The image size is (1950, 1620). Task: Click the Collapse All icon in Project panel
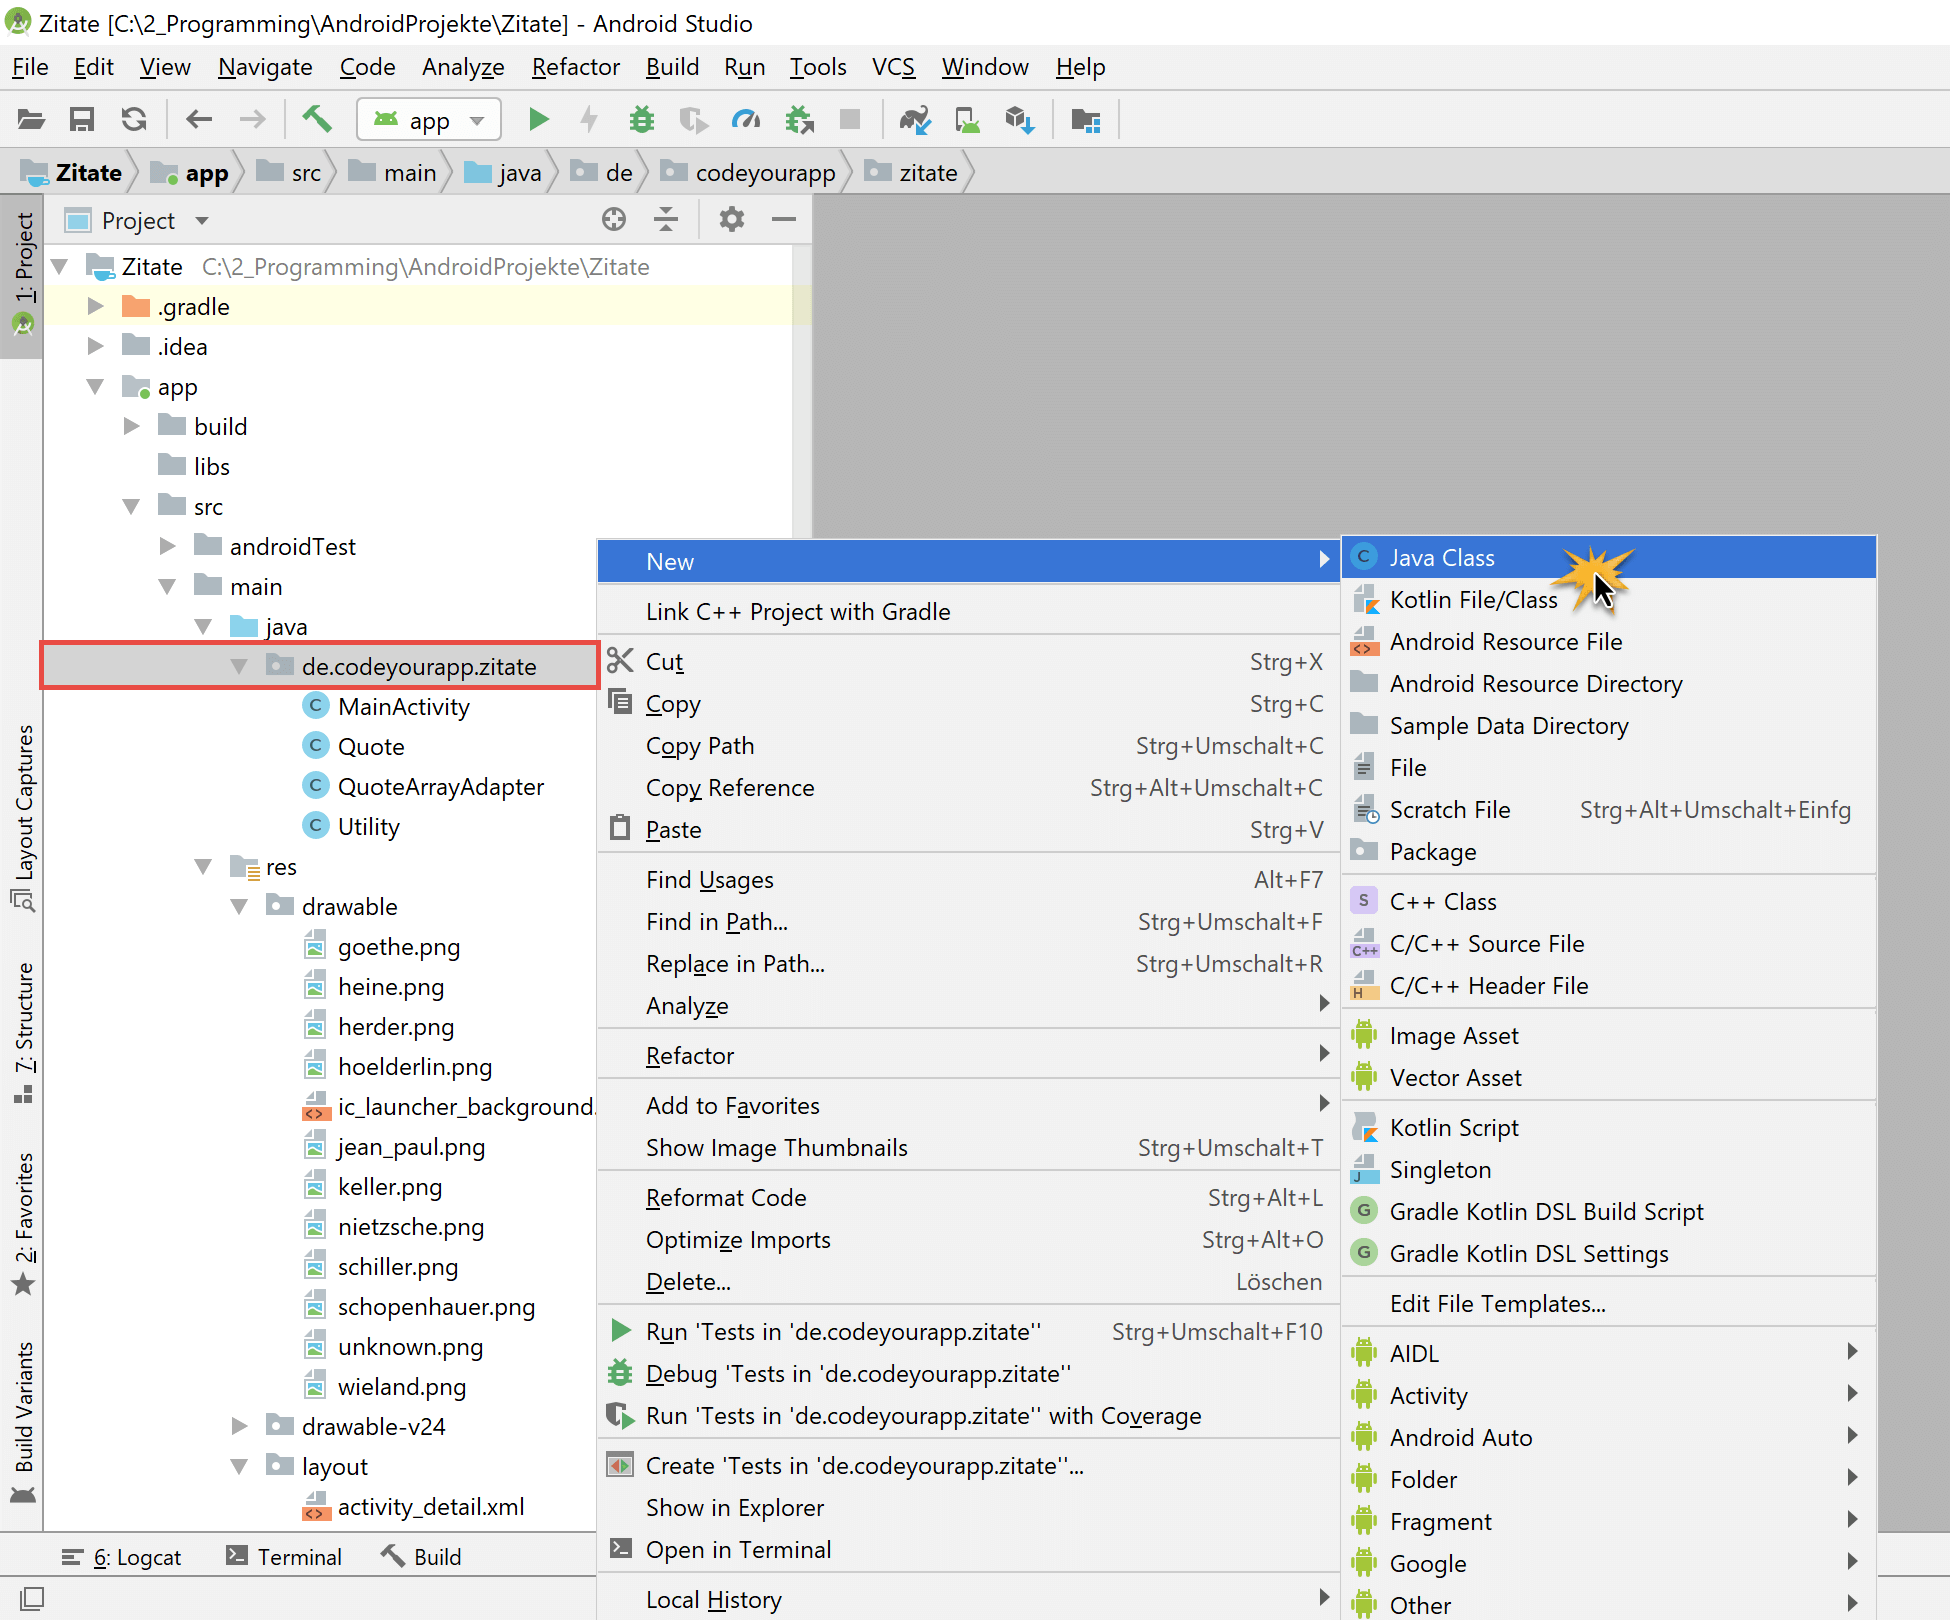coord(666,219)
